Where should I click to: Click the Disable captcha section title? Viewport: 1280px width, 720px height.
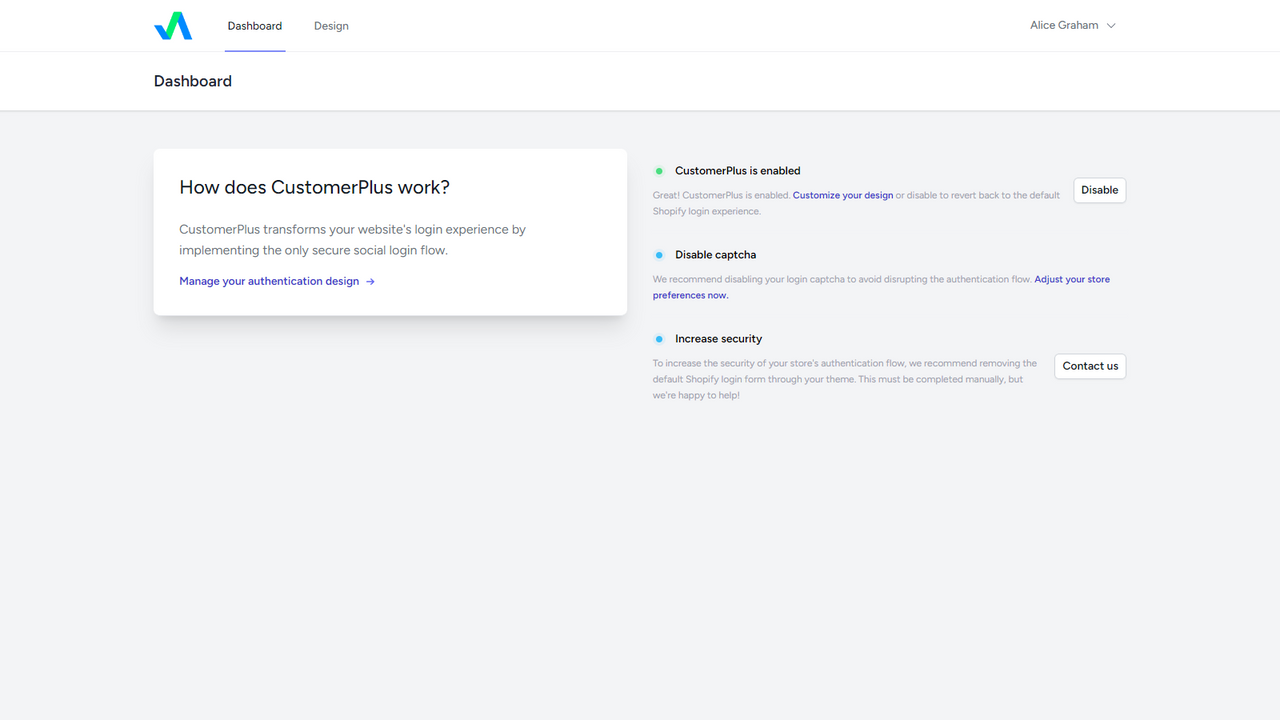(715, 254)
